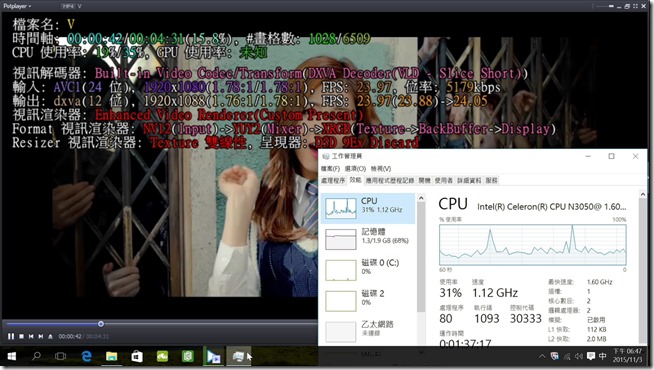Open Task View from taskbar
Screen dimensions: 654x370
(61, 356)
